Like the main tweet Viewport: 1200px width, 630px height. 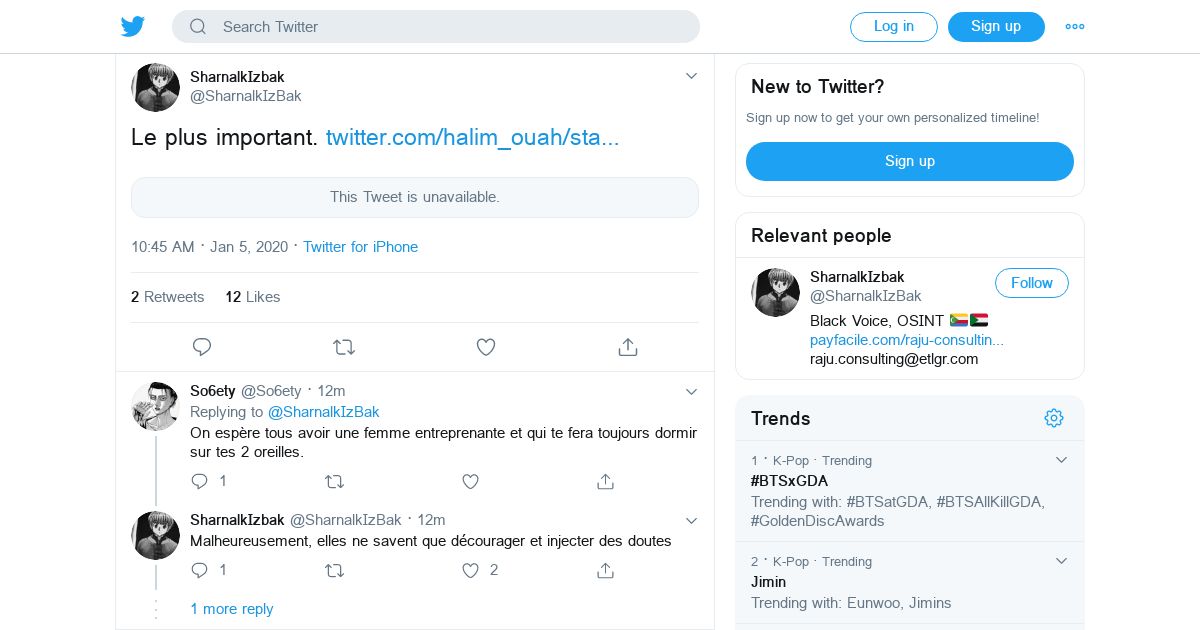(x=486, y=347)
